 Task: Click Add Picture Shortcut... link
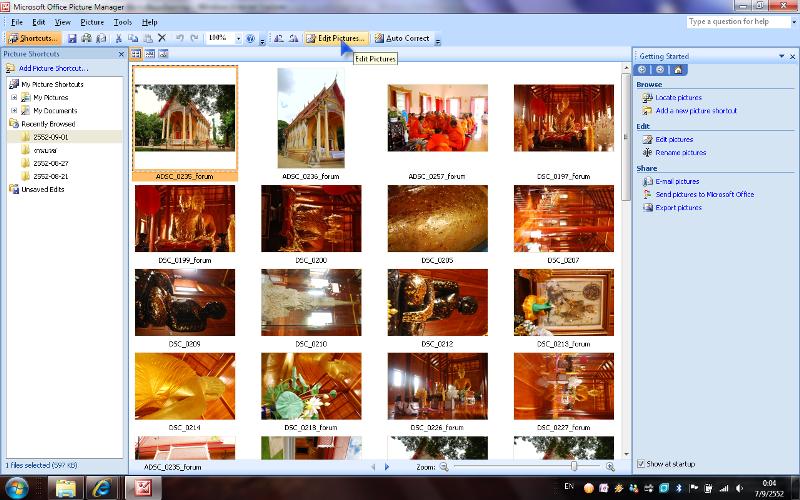click(x=53, y=68)
